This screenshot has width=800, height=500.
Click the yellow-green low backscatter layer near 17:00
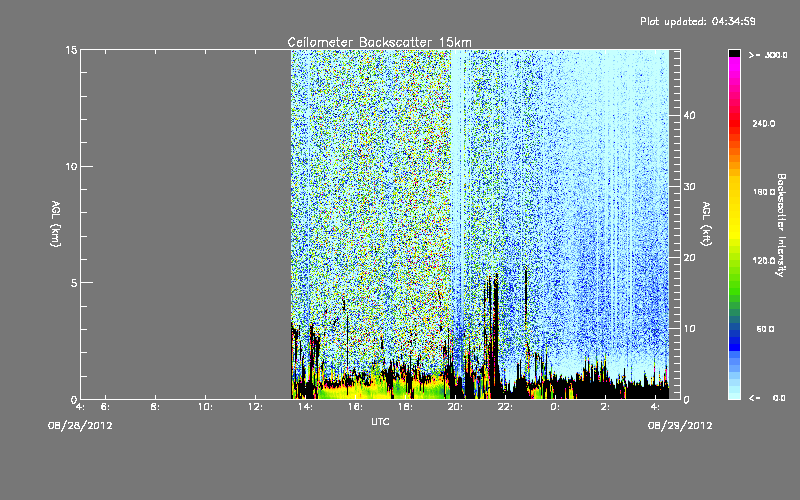point(380,389)
